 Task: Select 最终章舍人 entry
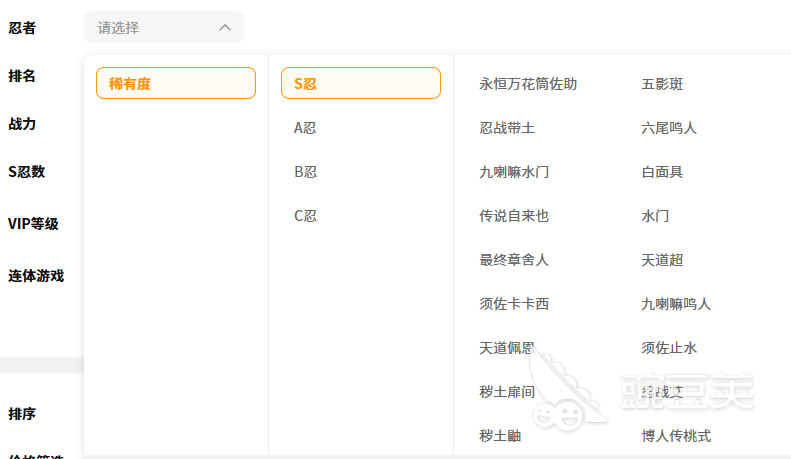[x=514, y=260]
